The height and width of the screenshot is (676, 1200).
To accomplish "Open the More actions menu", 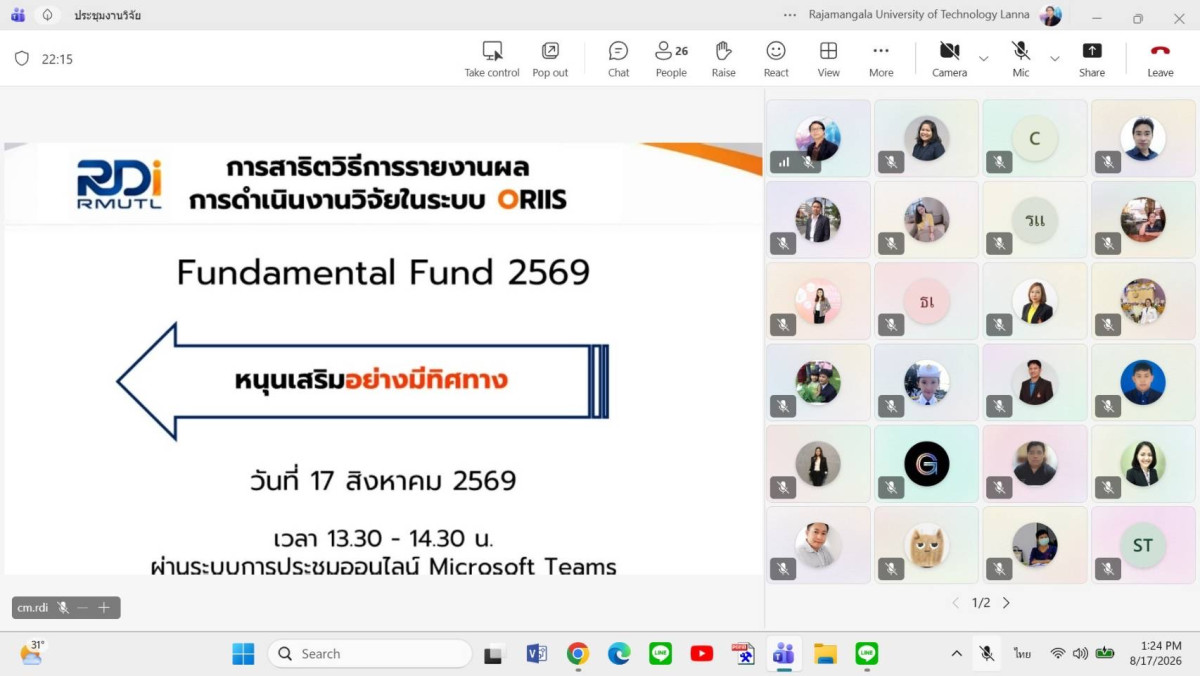I will click(881, 59).
